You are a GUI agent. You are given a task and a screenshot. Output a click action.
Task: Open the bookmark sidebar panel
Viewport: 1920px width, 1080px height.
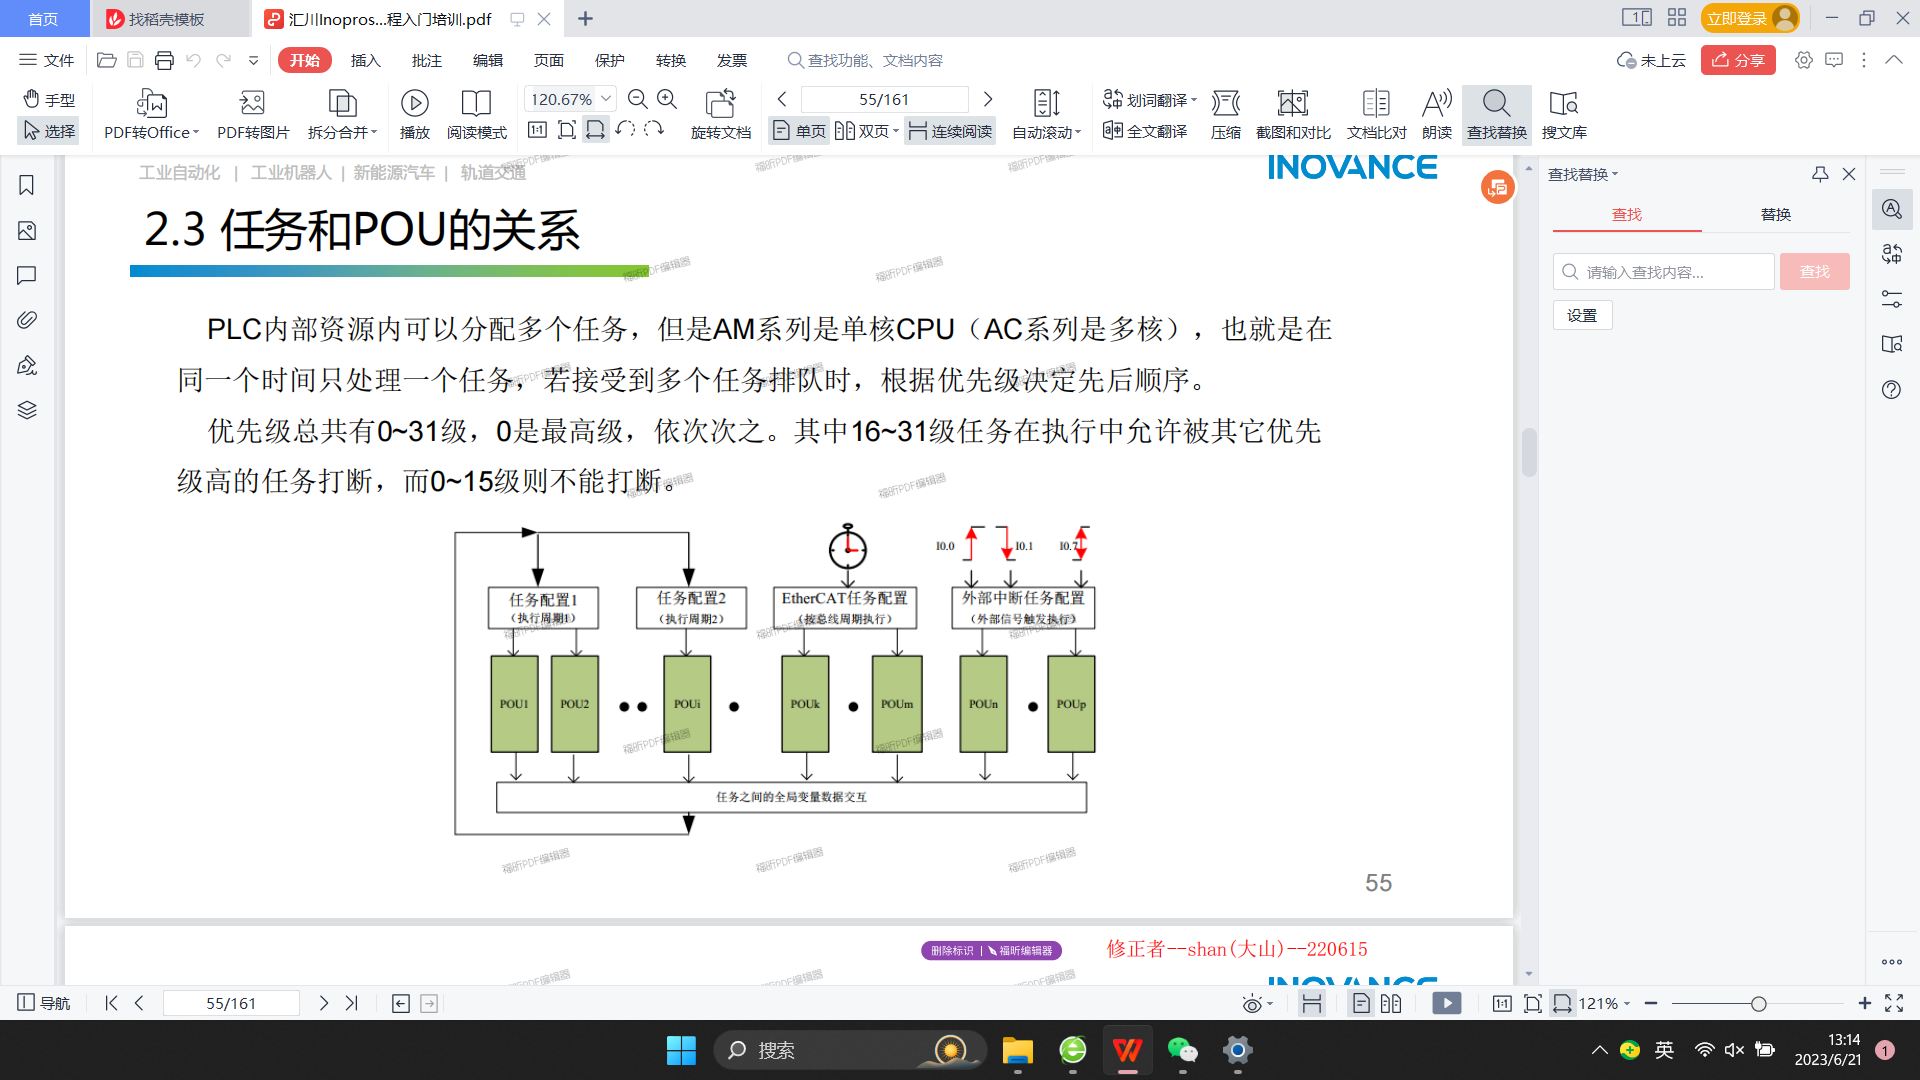(x=27, y=185)
